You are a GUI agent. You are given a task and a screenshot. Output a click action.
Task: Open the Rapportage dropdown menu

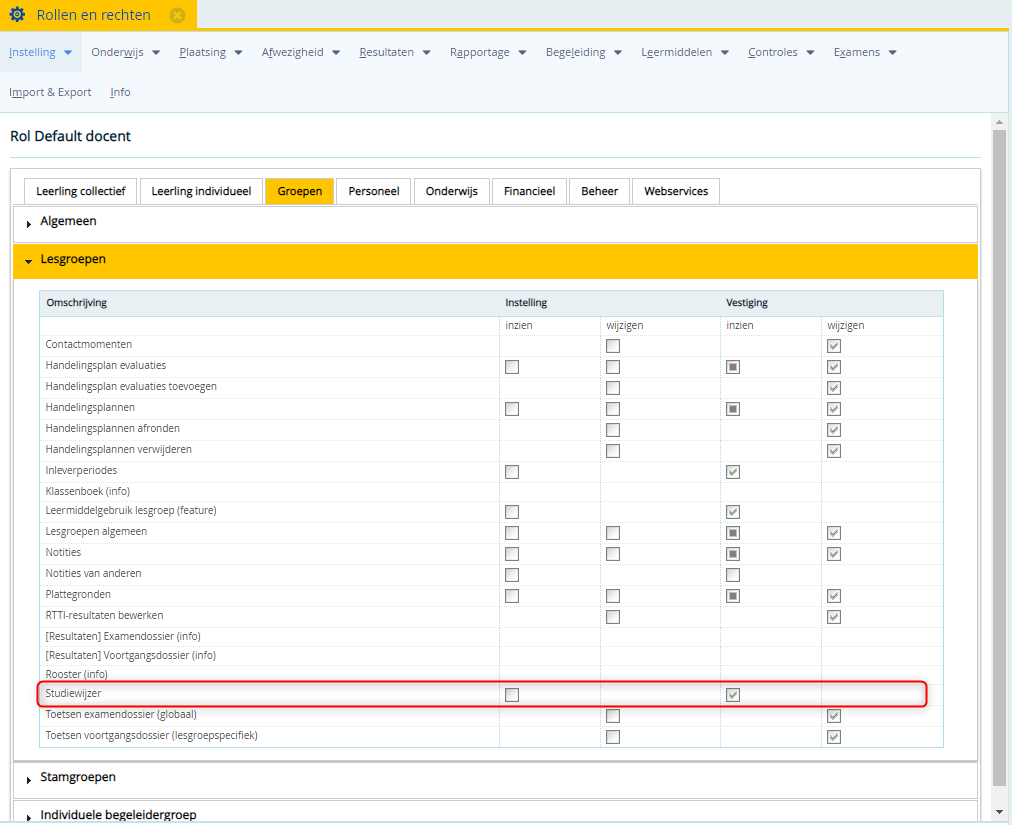click(x=488, y=52)
